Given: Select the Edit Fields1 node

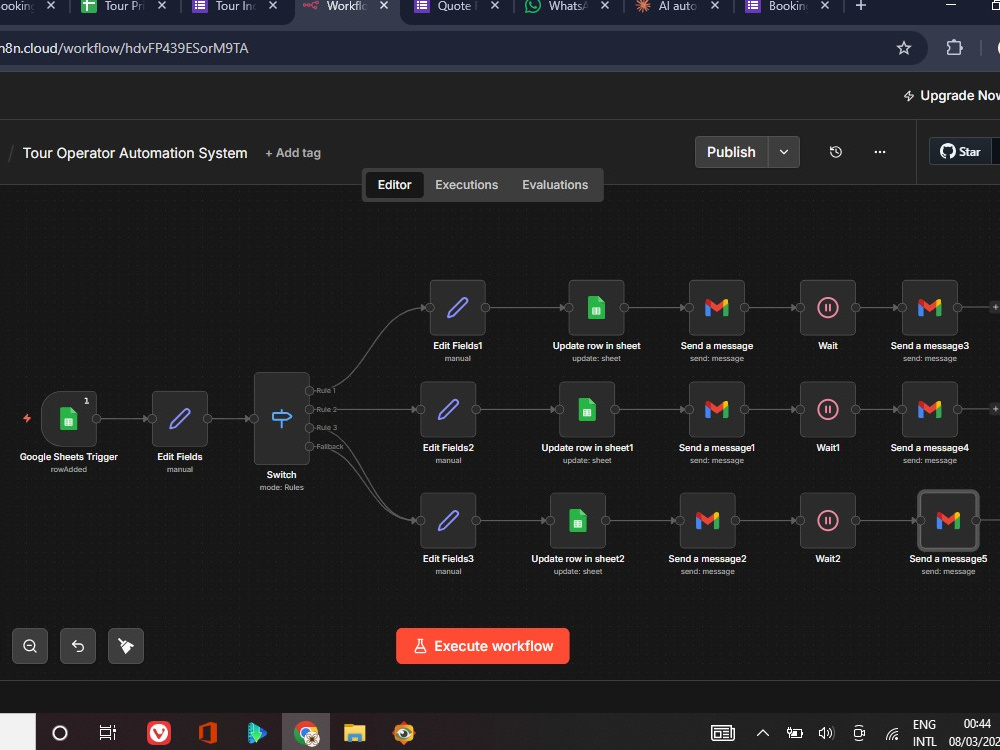Looking at the screenshot, I should pos(457,307).
